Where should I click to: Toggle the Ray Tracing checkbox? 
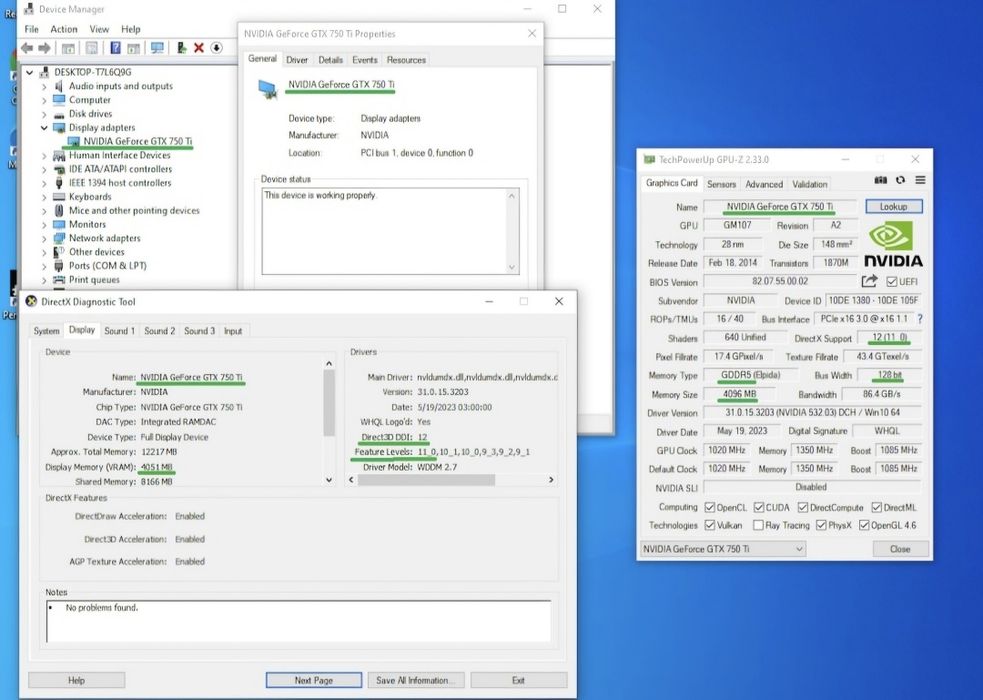click(758, 525)
